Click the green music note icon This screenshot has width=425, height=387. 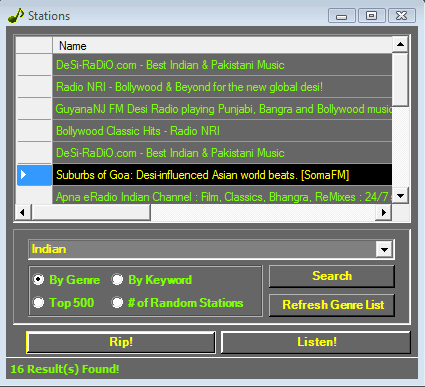coord(16,15)
